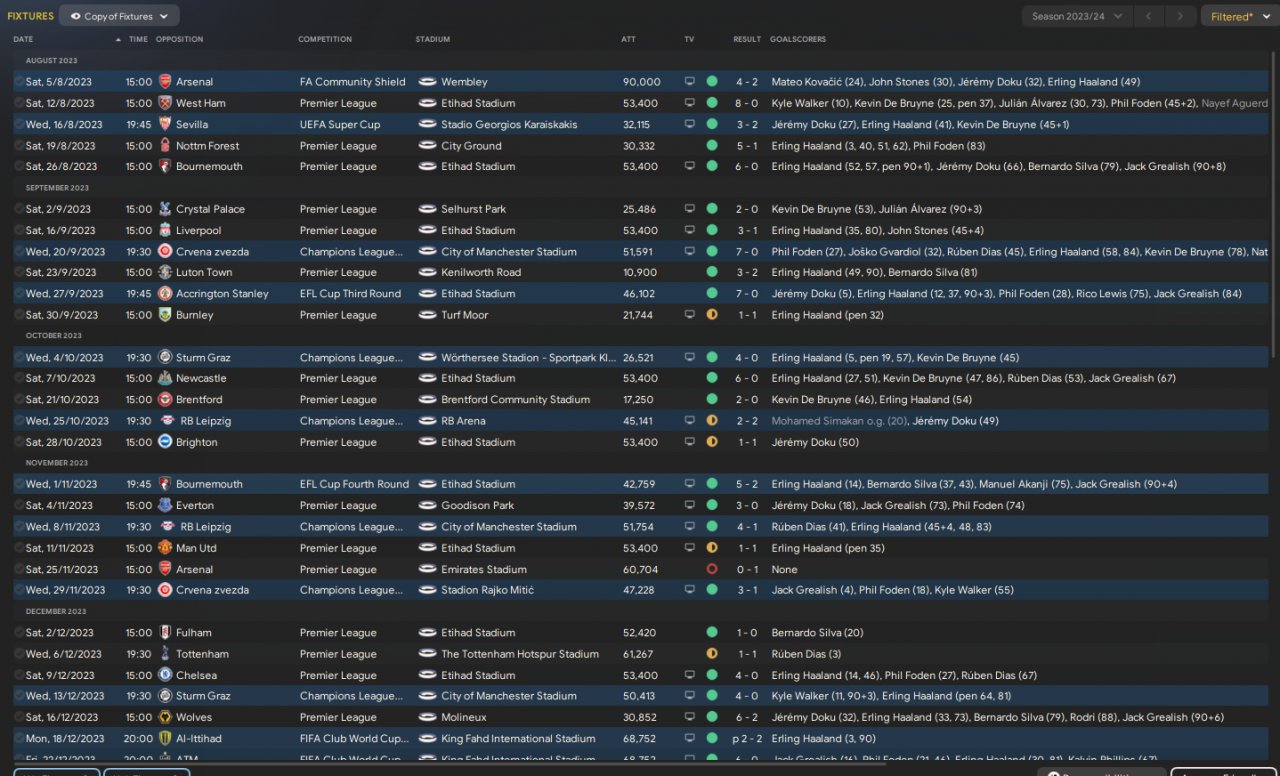The height and width of the screenshot is (776, 1280).
Task: Click the TV icon on the Sevilla row
Action: (689, 124)
